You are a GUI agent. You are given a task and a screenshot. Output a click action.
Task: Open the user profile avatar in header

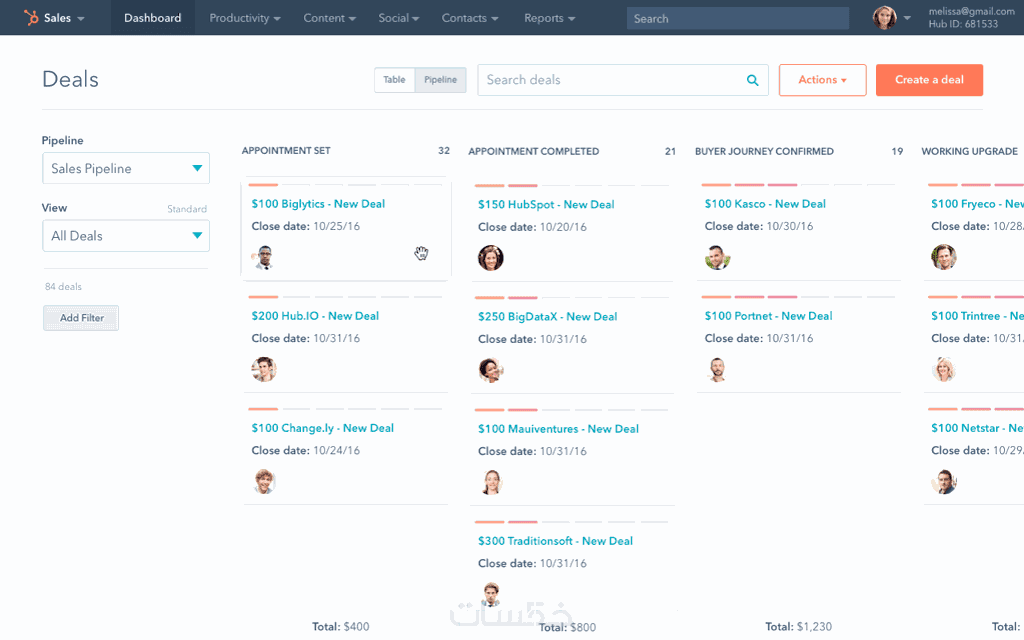[x=884, y=18]
